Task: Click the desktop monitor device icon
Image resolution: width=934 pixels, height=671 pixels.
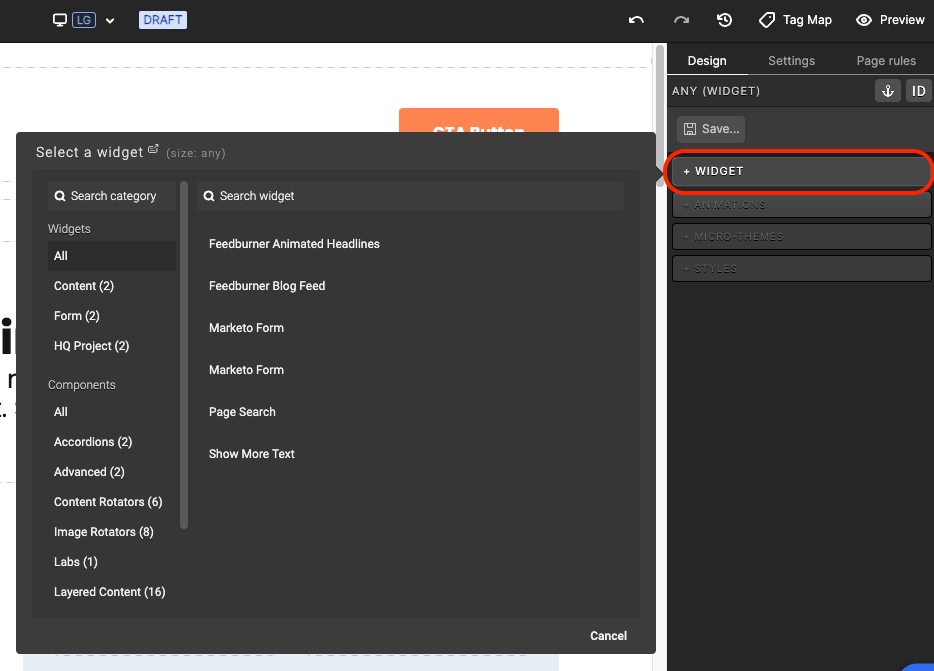Action: (x=60, y=20)
